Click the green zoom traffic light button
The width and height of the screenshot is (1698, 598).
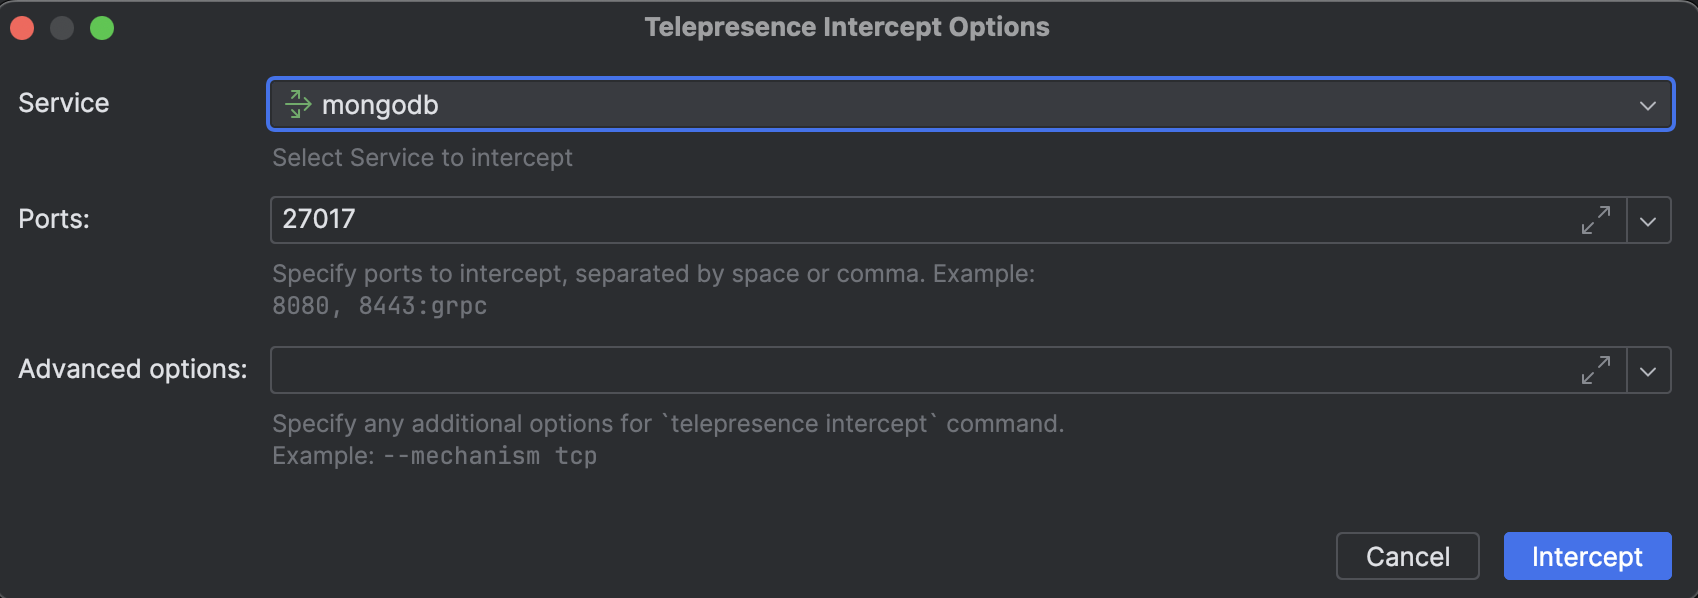100,28
